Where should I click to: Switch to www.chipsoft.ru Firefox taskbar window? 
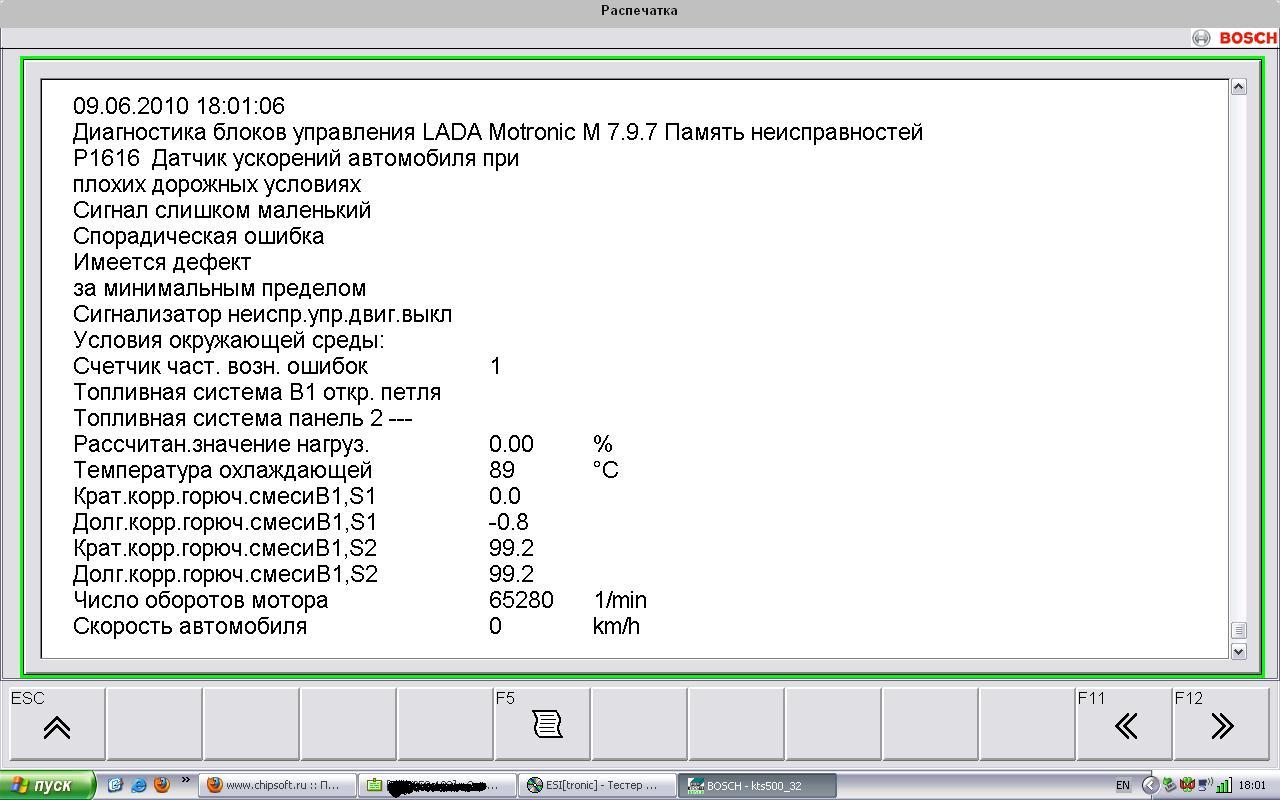(x=273, y=785)
